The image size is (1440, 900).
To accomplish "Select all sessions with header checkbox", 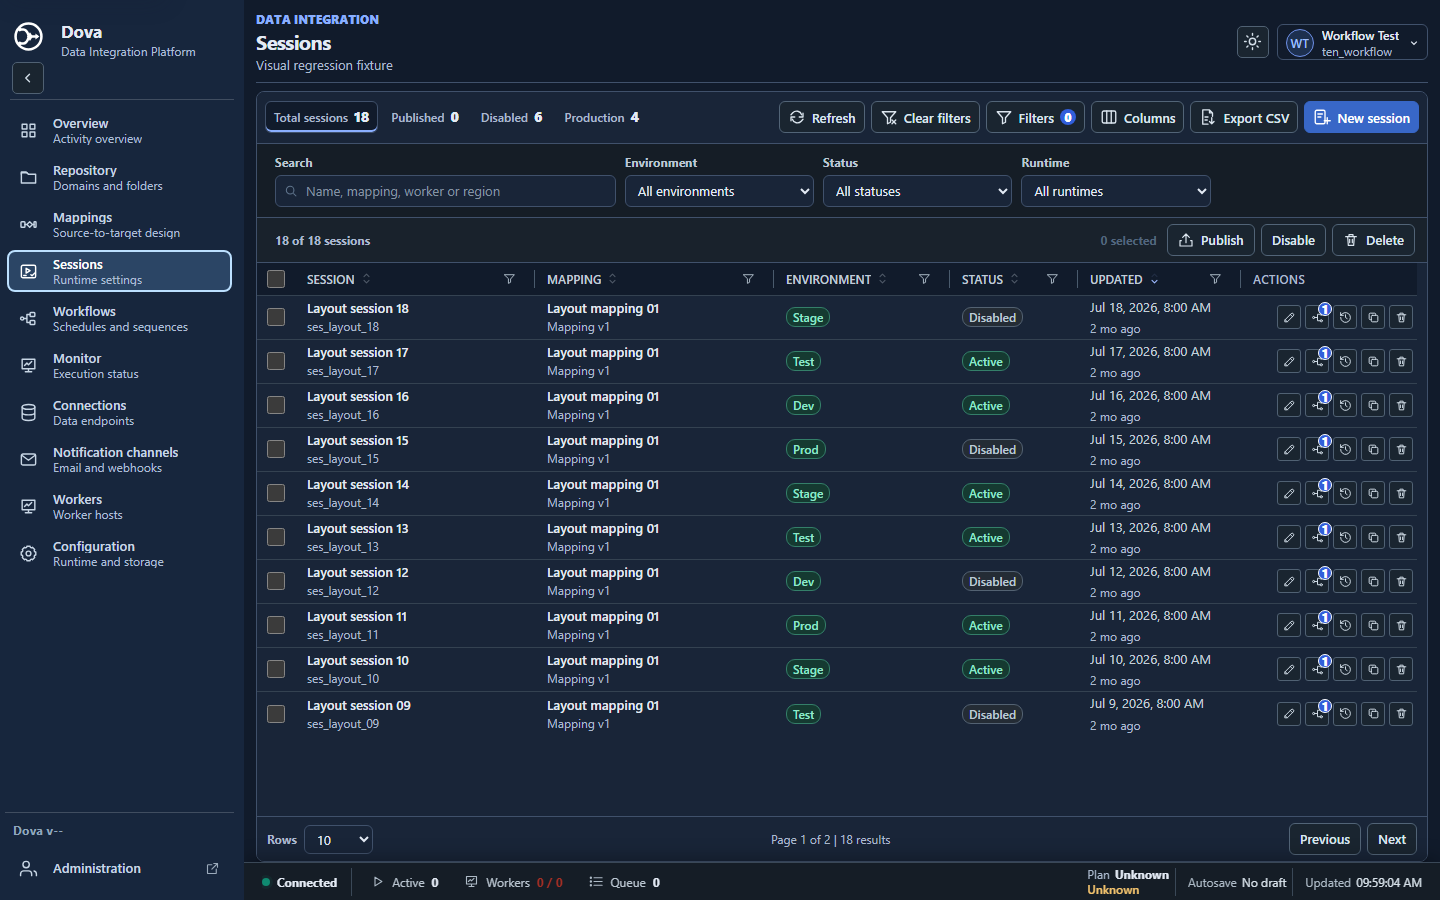I will click(x=277, y=280).
